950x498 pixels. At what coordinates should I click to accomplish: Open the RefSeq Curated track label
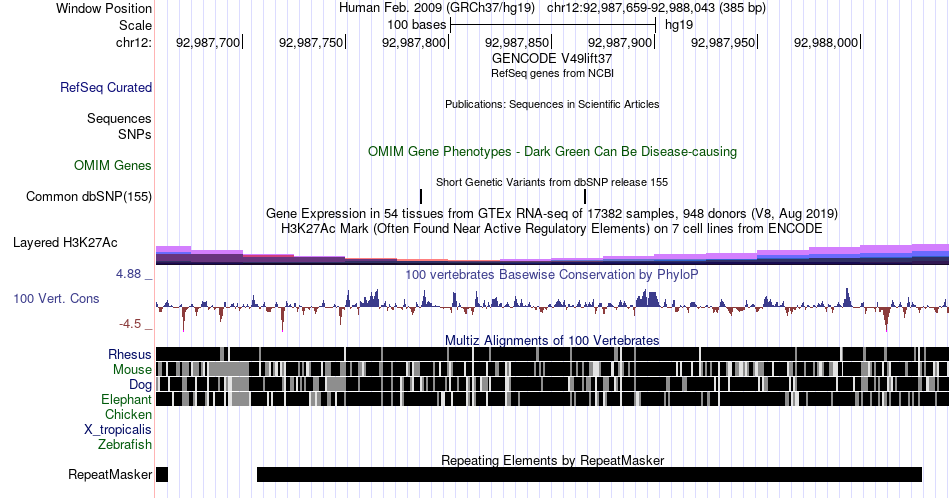tap(106, 87)
